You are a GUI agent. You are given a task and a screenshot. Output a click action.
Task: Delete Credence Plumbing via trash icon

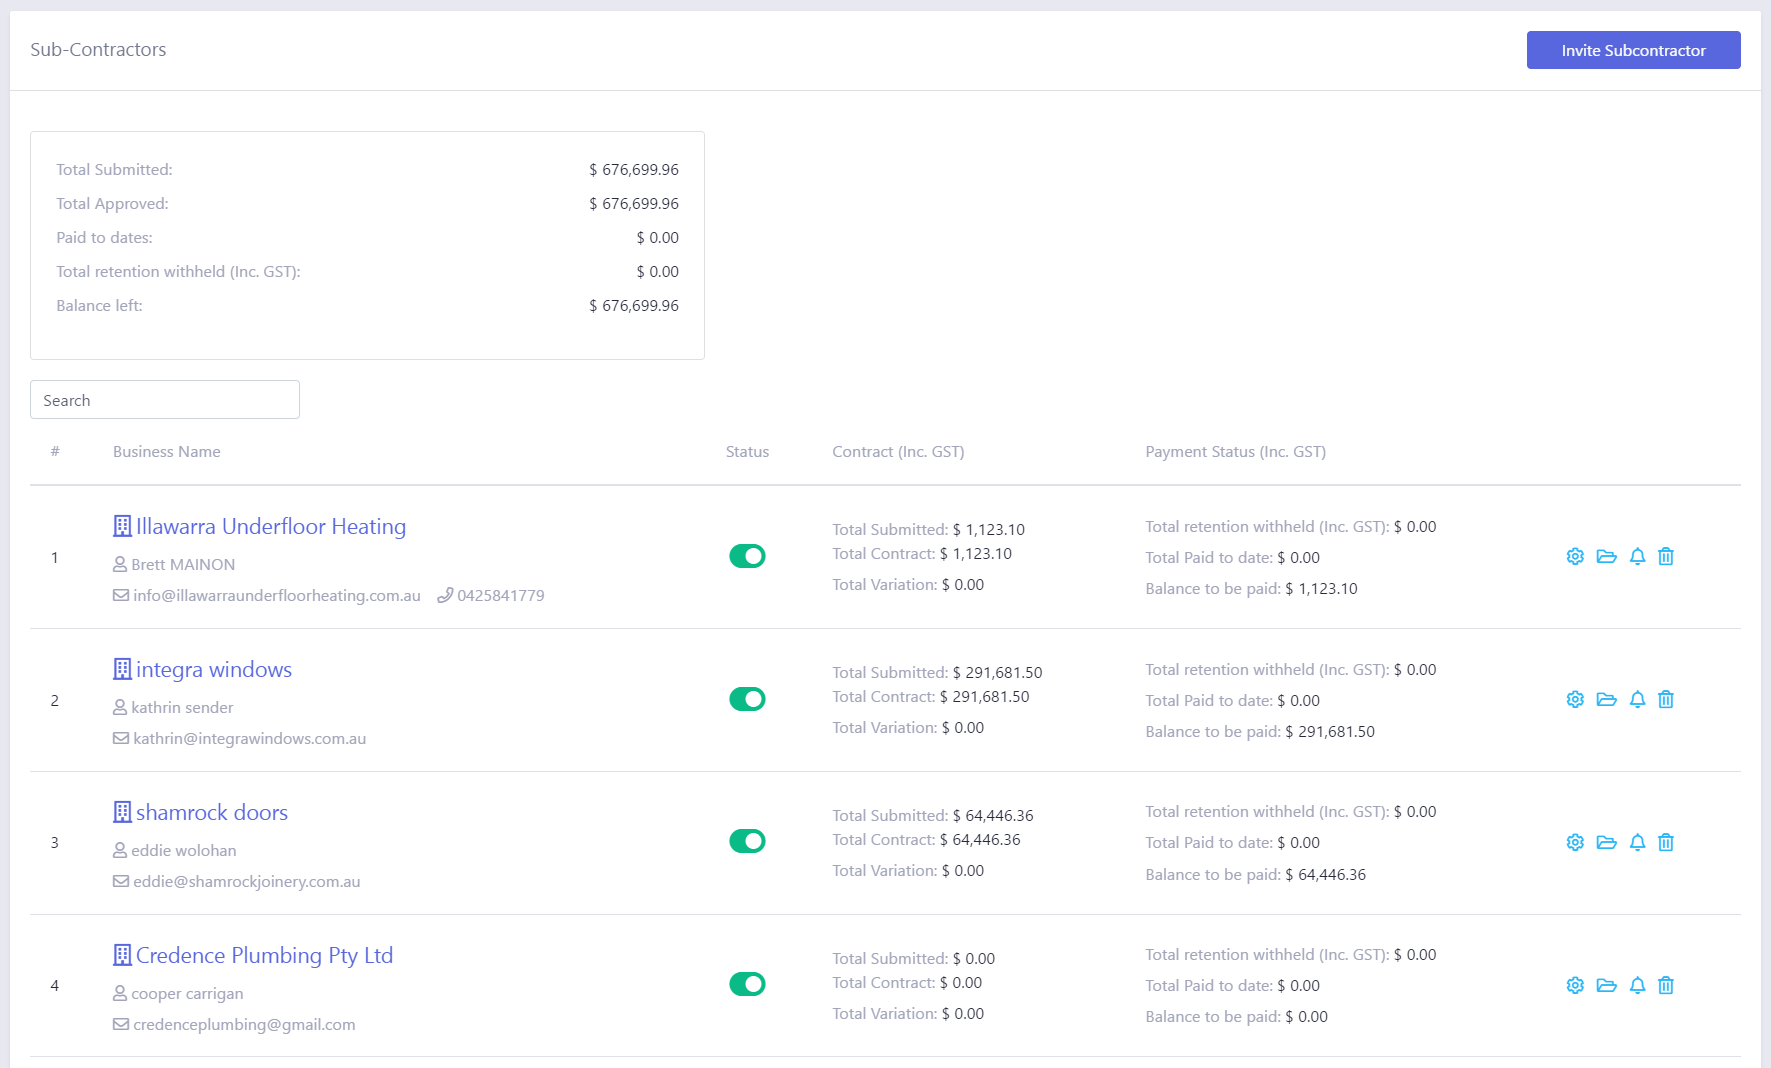click(1666, 986)
